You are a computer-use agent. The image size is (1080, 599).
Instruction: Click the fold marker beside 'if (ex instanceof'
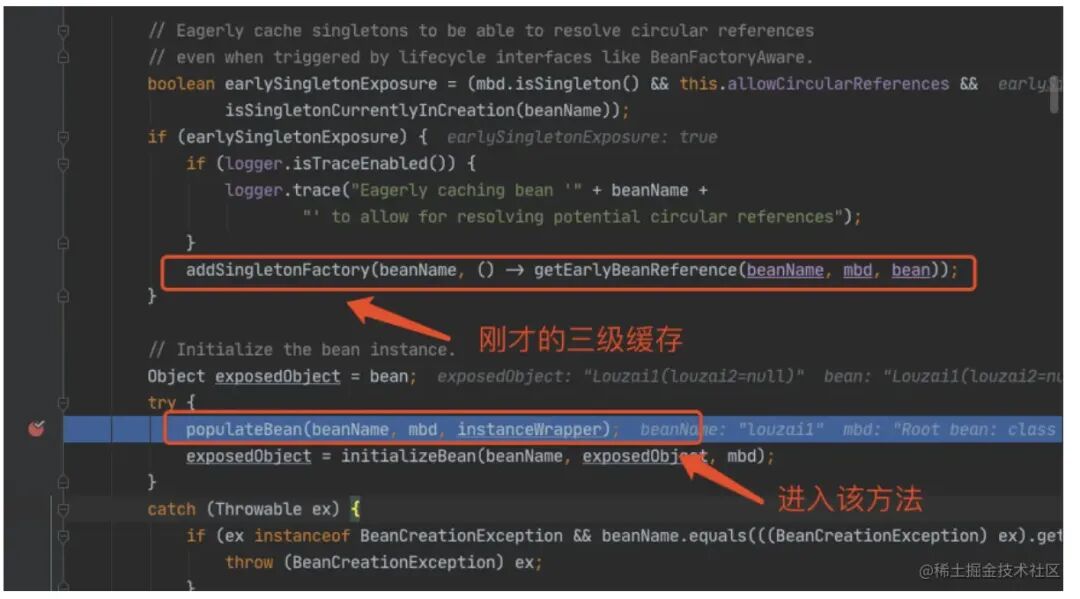click(63, 536)
